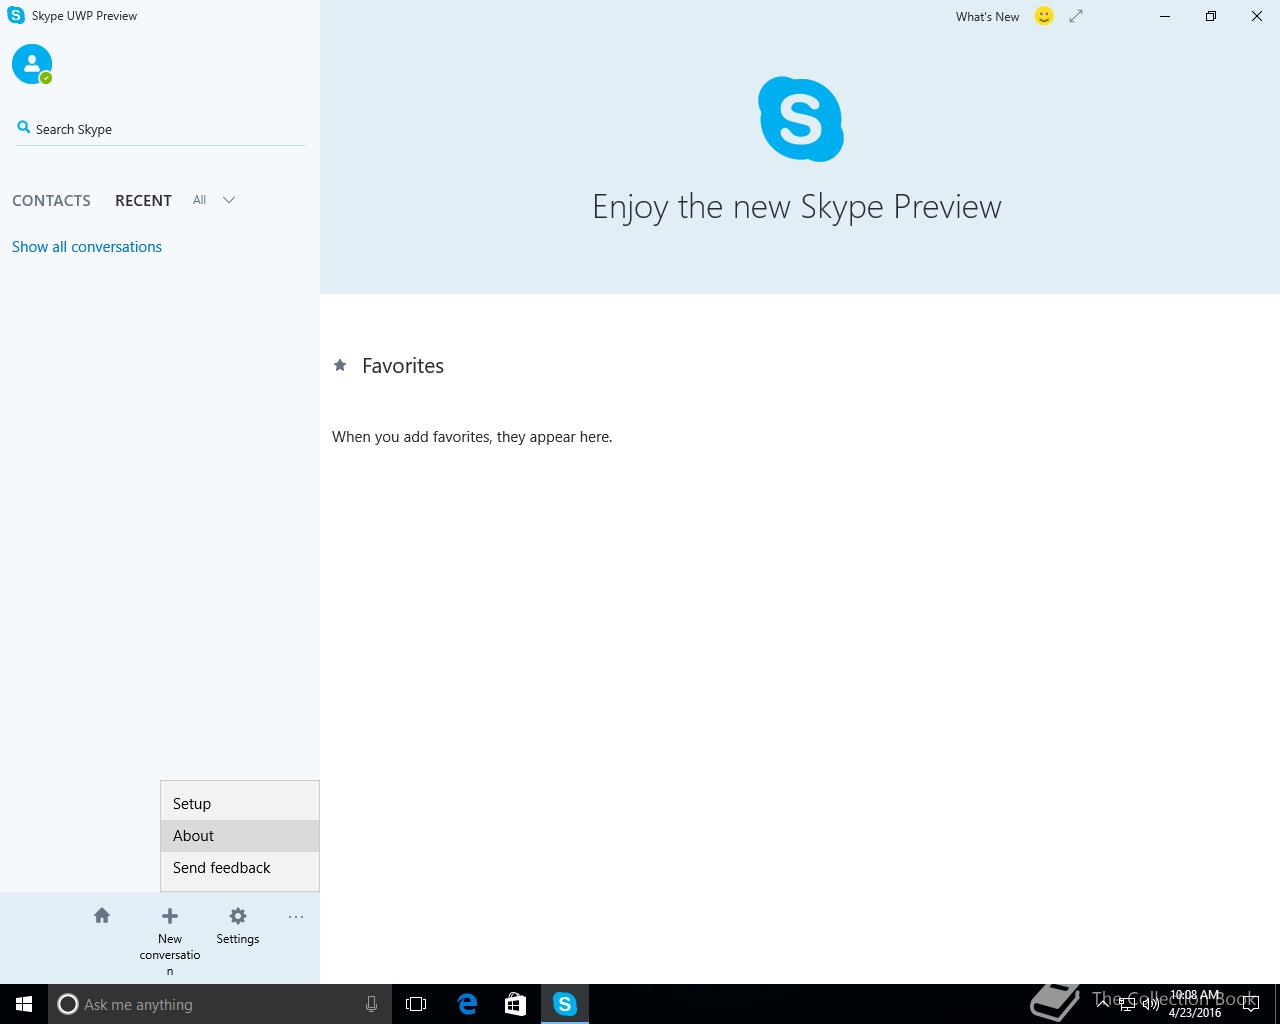Go to the Home icon
Image resolution: width=1280 pixels, height=1024 pixels.
tap(102, 915)
